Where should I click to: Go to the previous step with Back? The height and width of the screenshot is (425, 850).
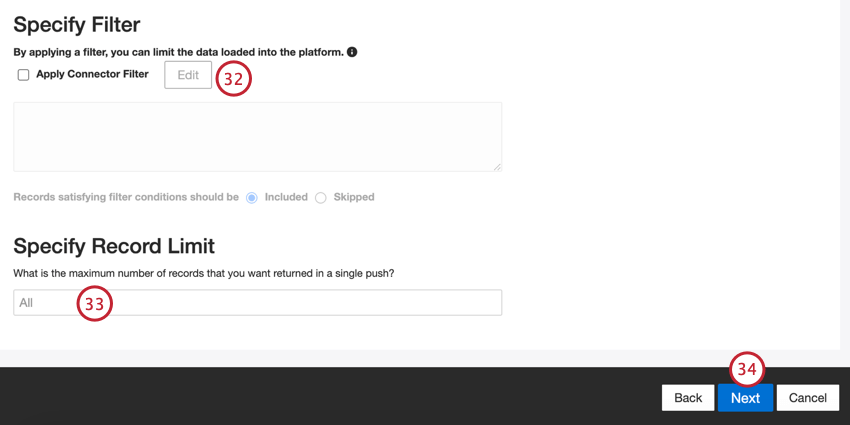688,397
